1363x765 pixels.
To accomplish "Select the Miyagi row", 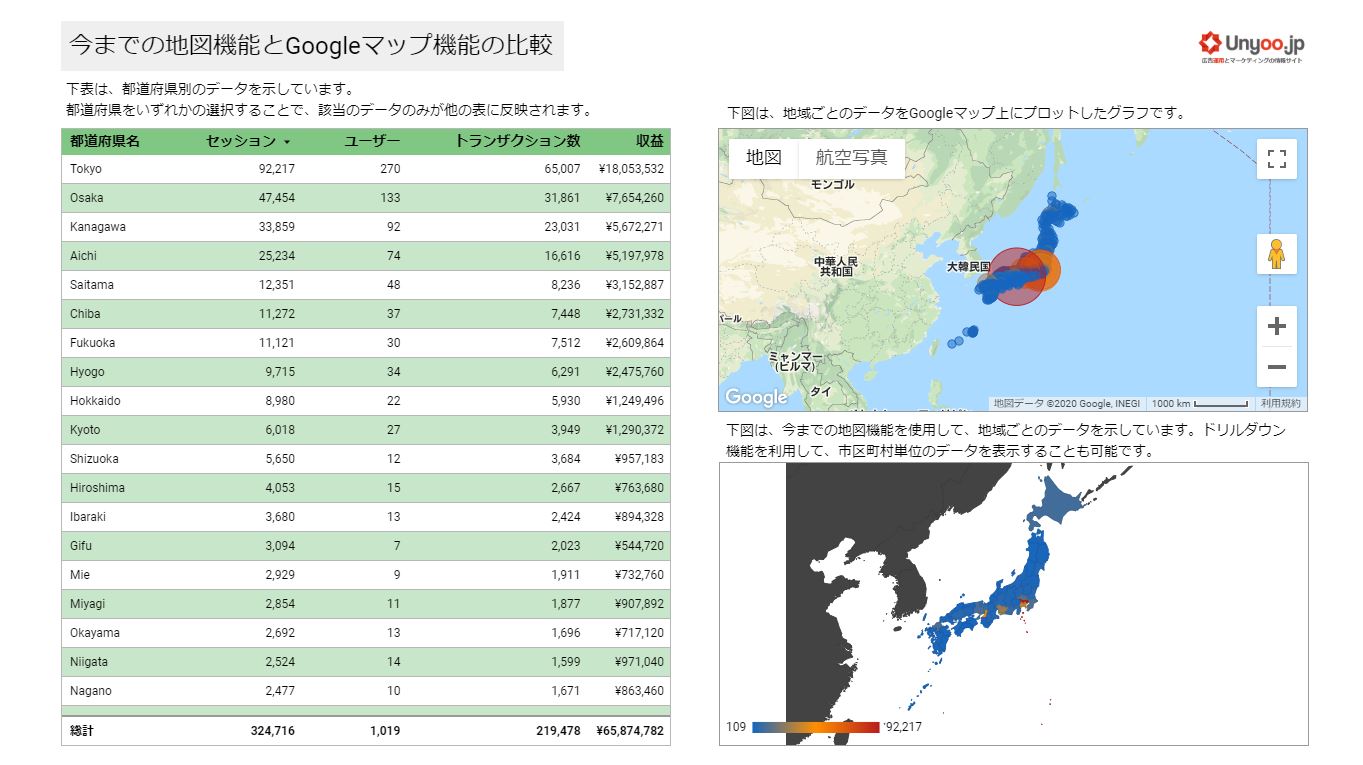I will click(366, 604).
